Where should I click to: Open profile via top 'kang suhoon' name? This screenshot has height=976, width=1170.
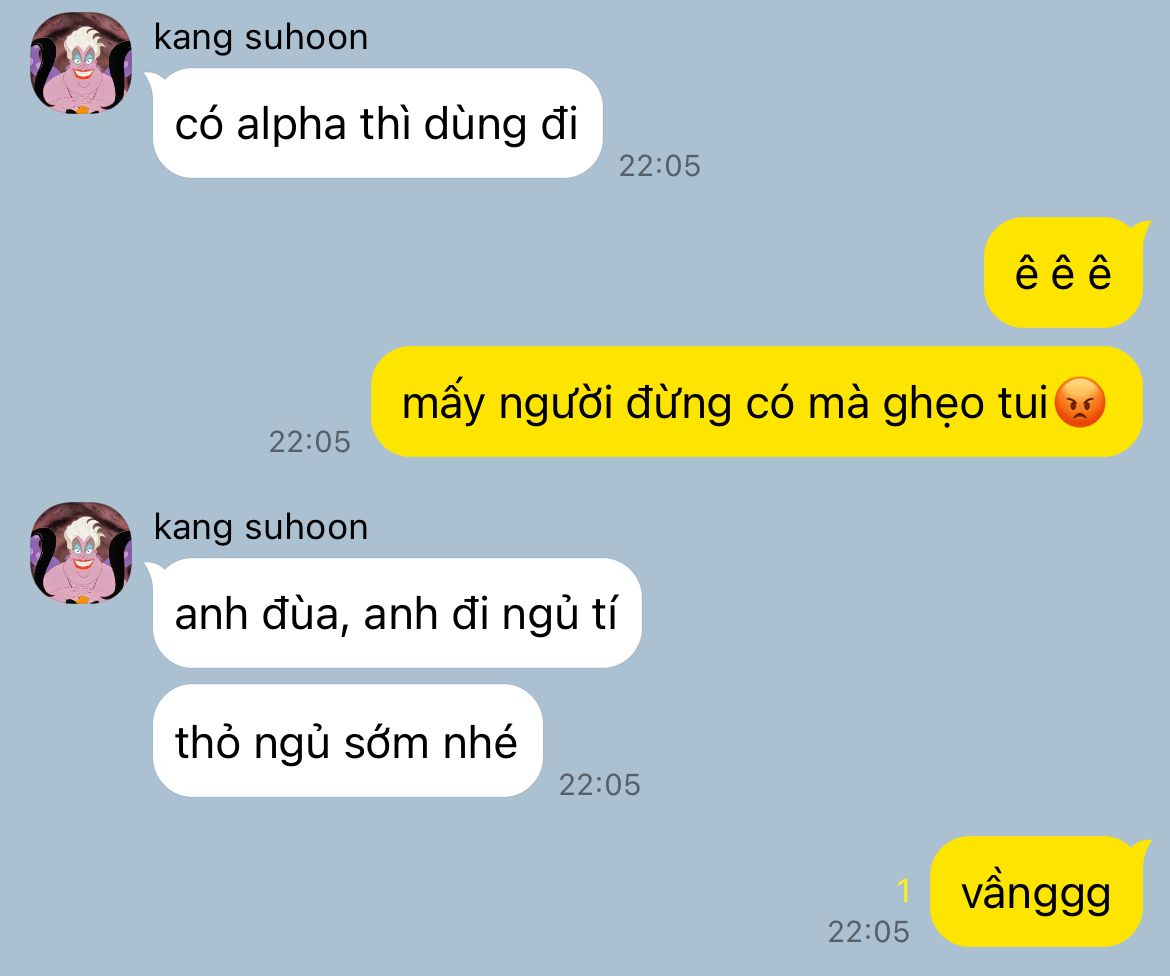260,37
